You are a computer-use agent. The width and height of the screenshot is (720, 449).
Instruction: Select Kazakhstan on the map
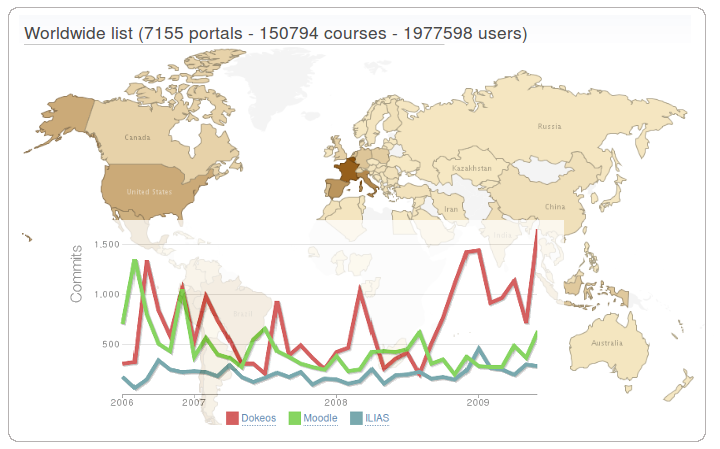tap(470, 168)
